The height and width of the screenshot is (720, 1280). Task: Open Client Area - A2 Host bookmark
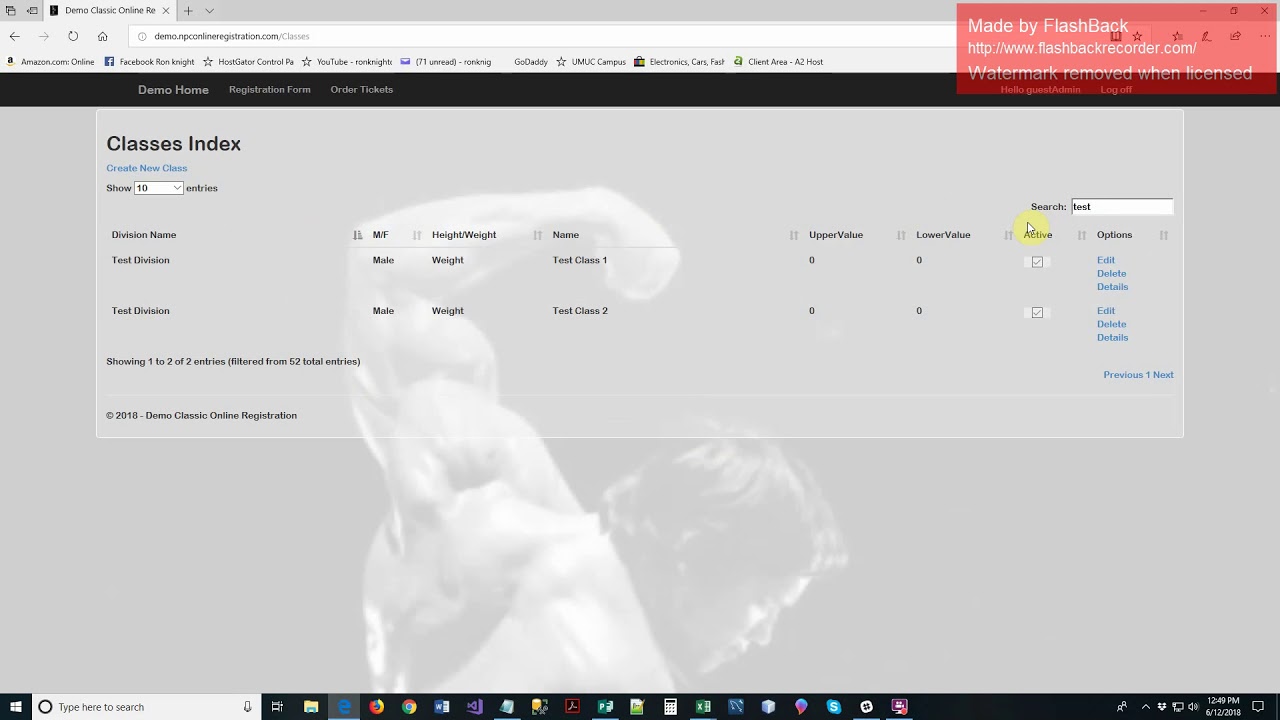pos(778,62)
